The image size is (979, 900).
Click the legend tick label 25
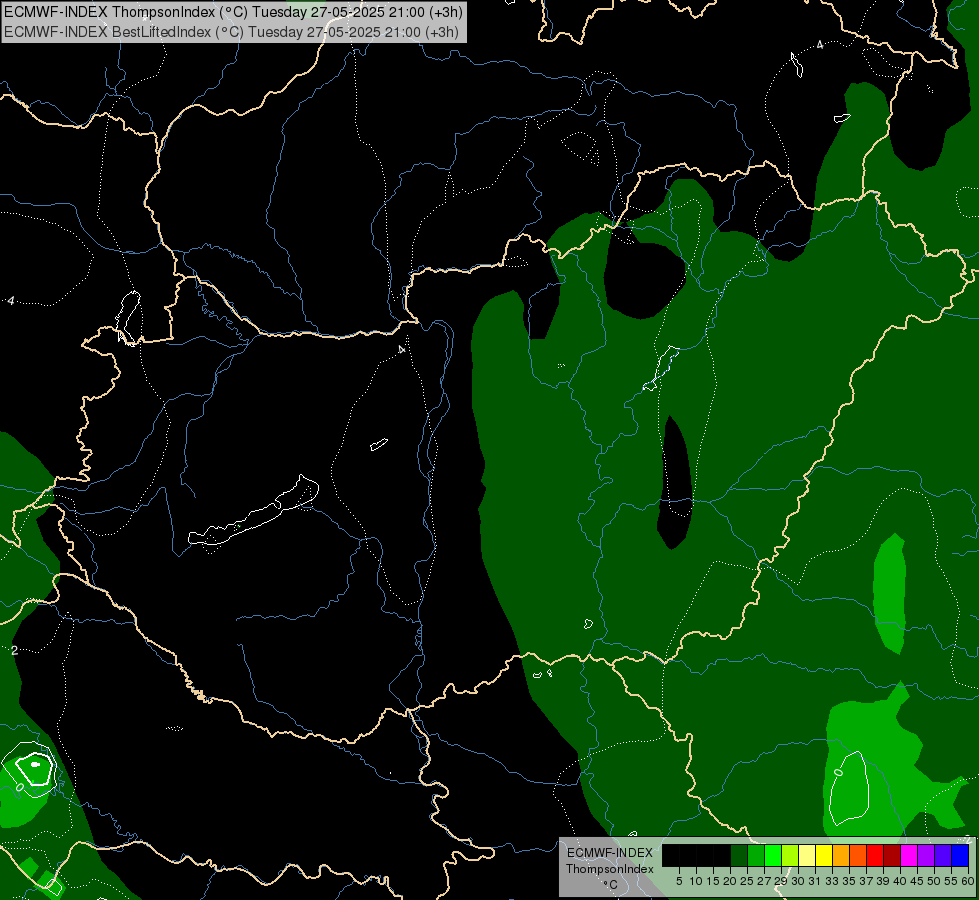point(747,881)
